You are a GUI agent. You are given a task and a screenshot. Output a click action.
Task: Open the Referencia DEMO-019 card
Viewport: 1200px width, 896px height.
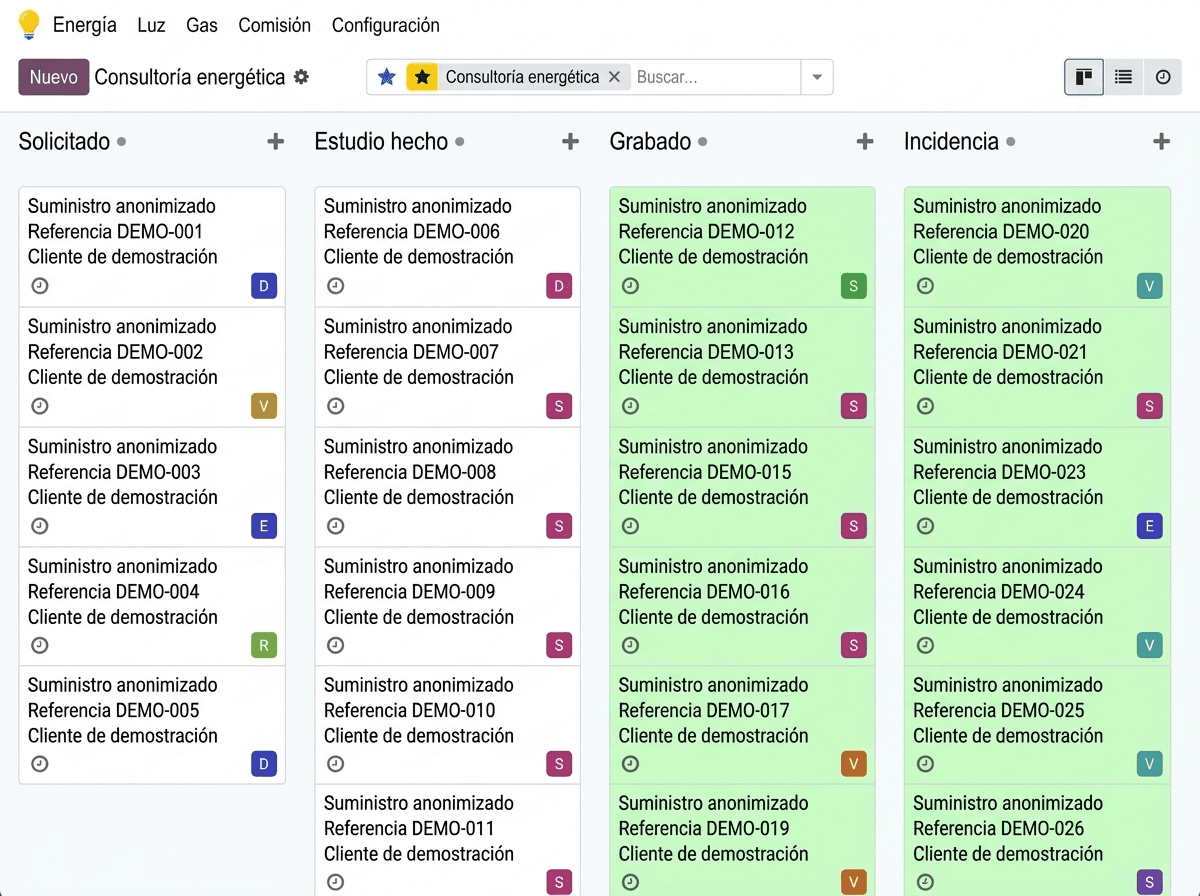click(x=742, y=840)
